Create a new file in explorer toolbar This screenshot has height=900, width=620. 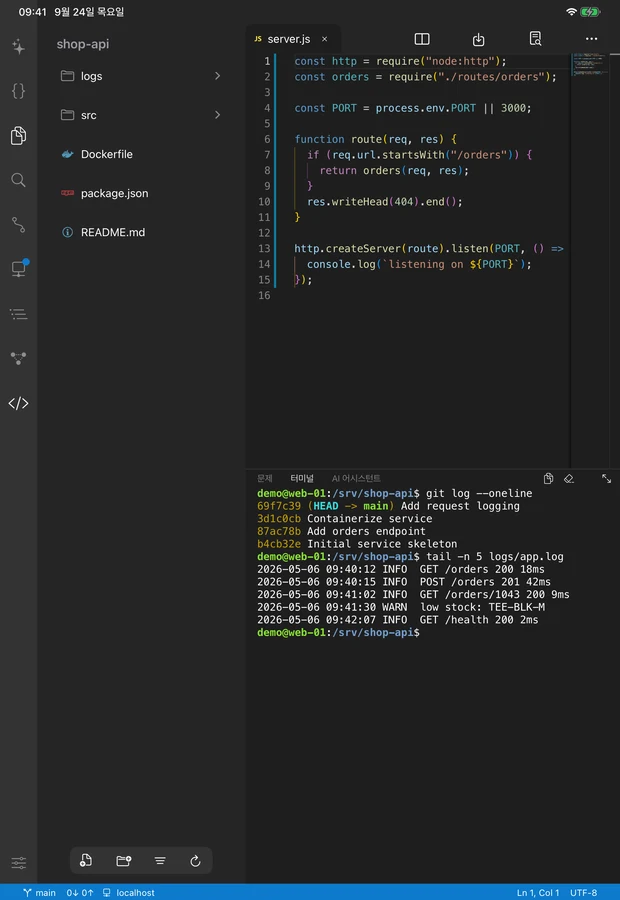[86, 860]
